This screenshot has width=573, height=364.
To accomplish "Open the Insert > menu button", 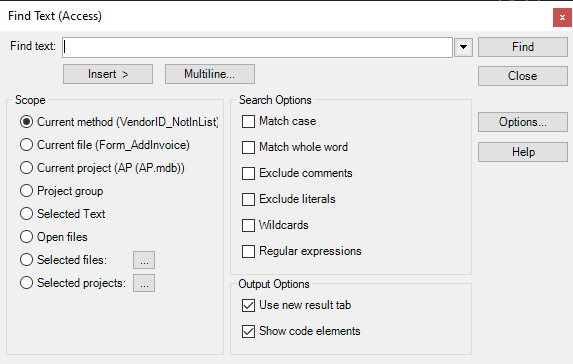I will [x=108, y=74].
